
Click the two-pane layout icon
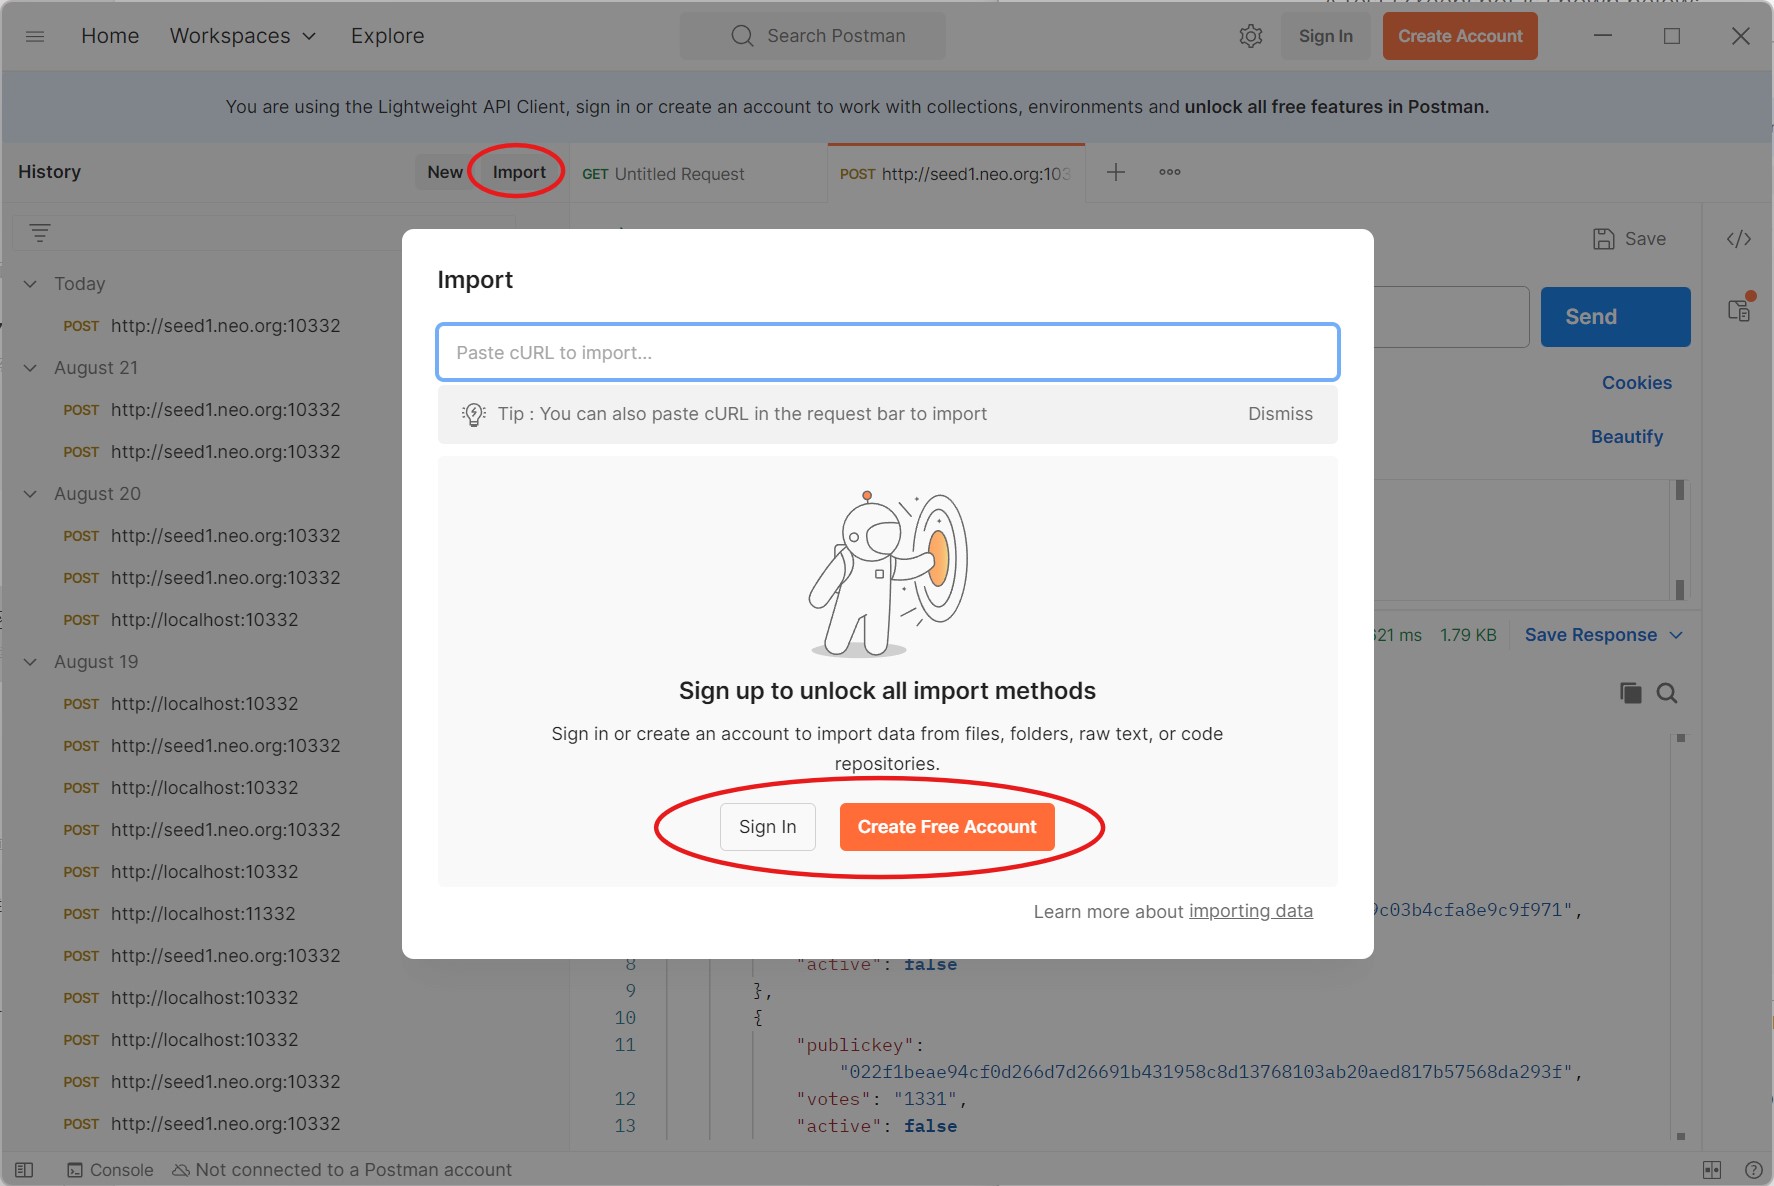1712,1170
